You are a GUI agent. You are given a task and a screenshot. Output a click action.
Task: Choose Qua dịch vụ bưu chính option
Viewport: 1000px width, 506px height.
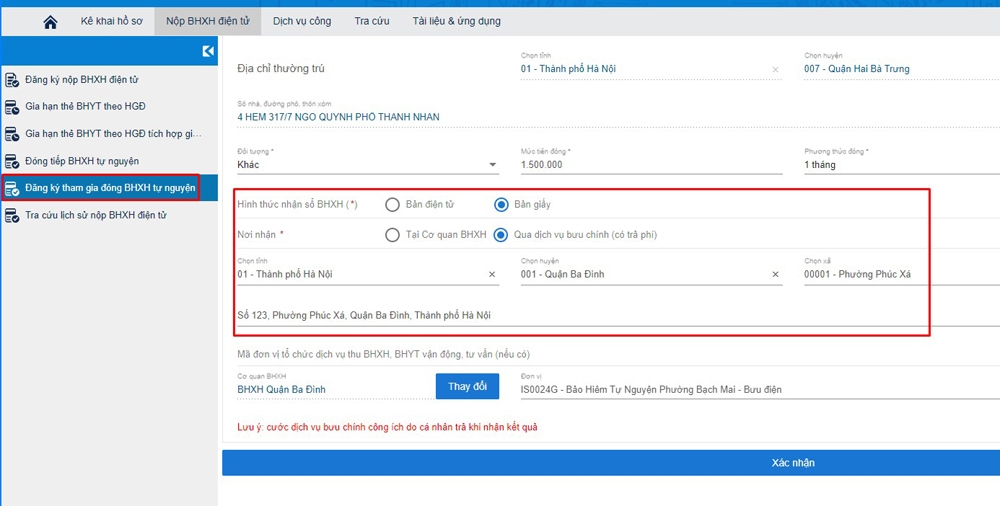click(502, 235)
